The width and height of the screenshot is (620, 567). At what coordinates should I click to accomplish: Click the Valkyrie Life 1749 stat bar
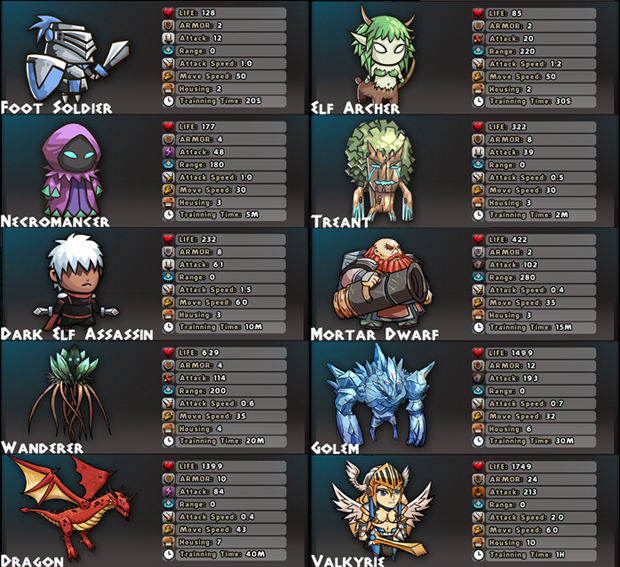pyautogui.click(x=541, y=467)
